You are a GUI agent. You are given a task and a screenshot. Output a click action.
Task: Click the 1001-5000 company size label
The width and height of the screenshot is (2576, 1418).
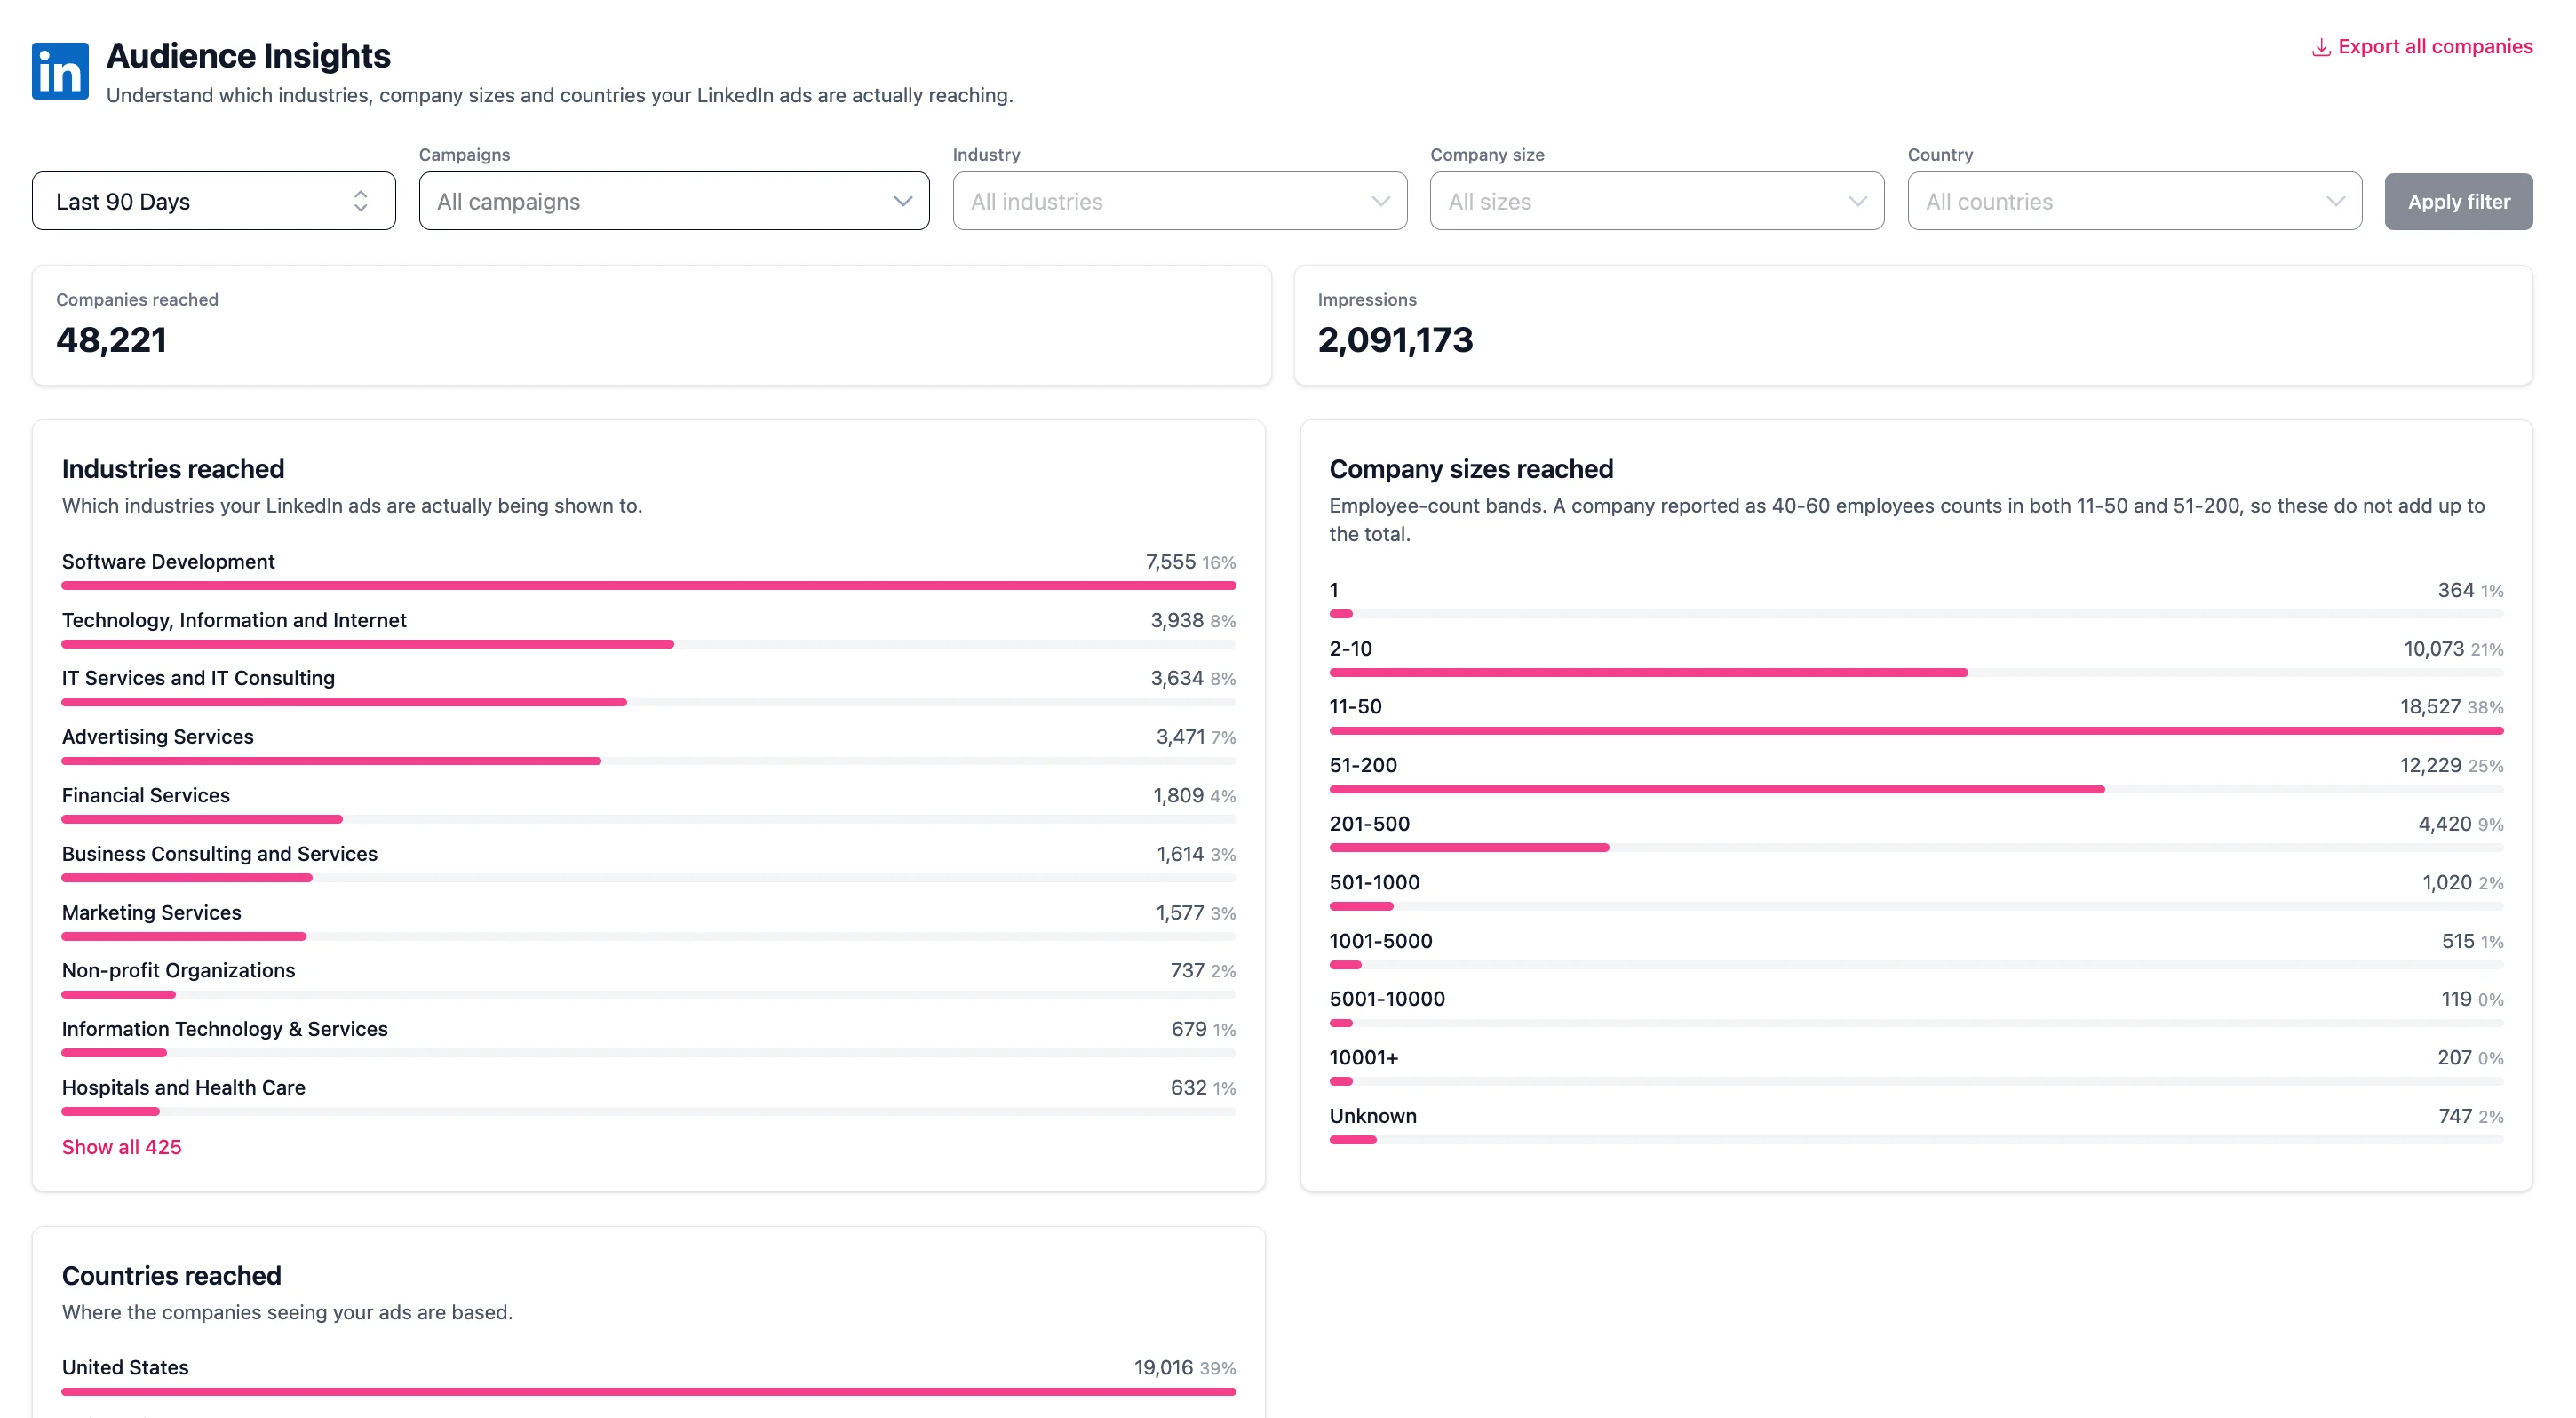1380,941
